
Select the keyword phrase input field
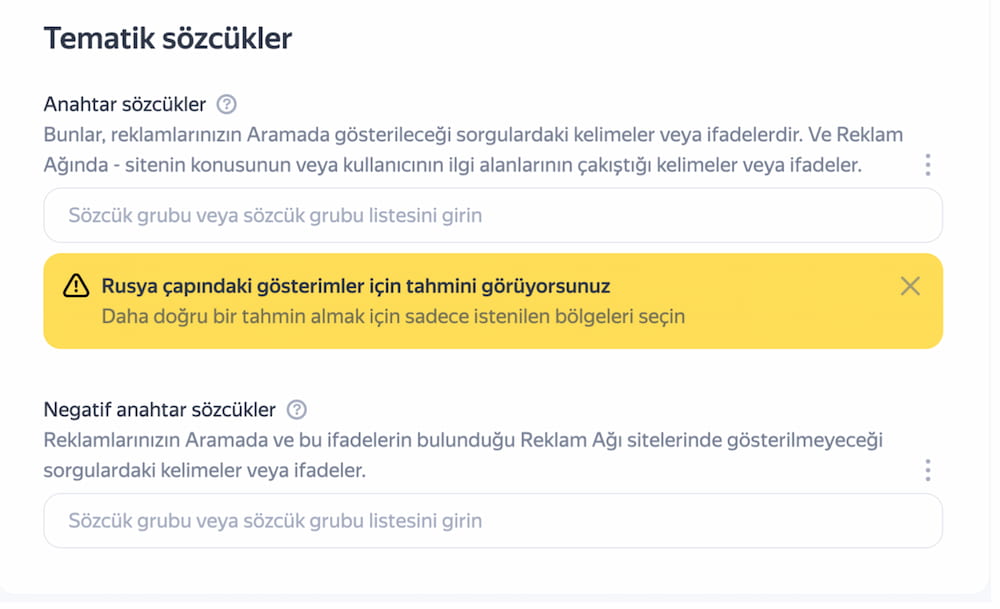[493, 215]
